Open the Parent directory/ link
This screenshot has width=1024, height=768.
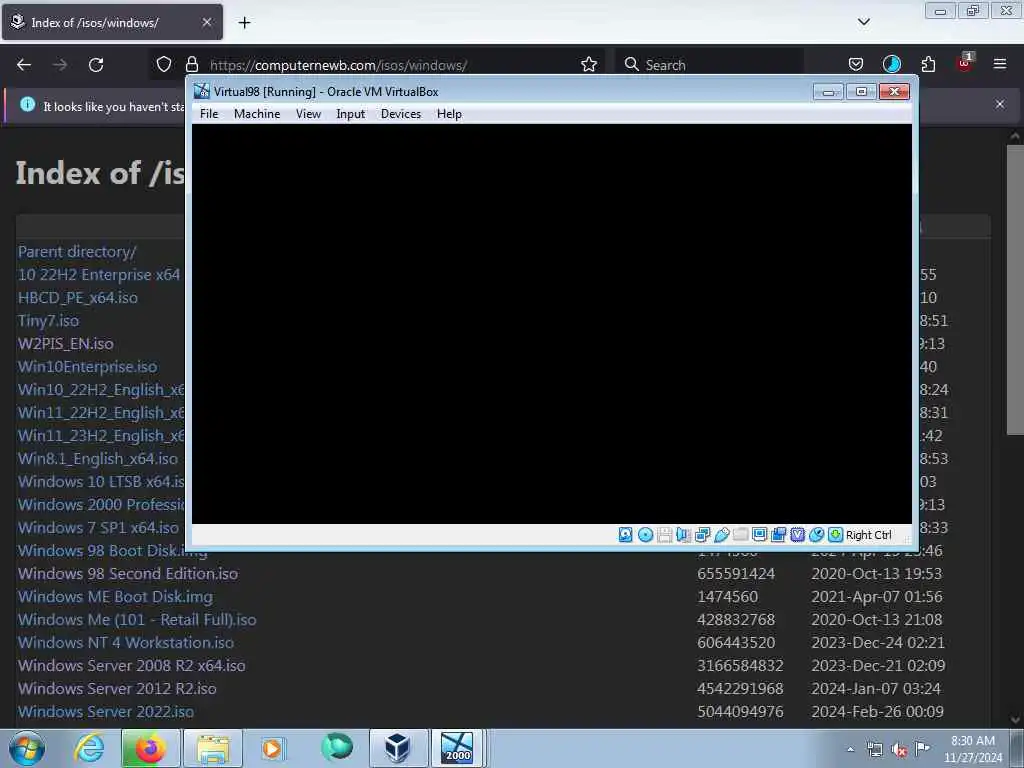77,251
